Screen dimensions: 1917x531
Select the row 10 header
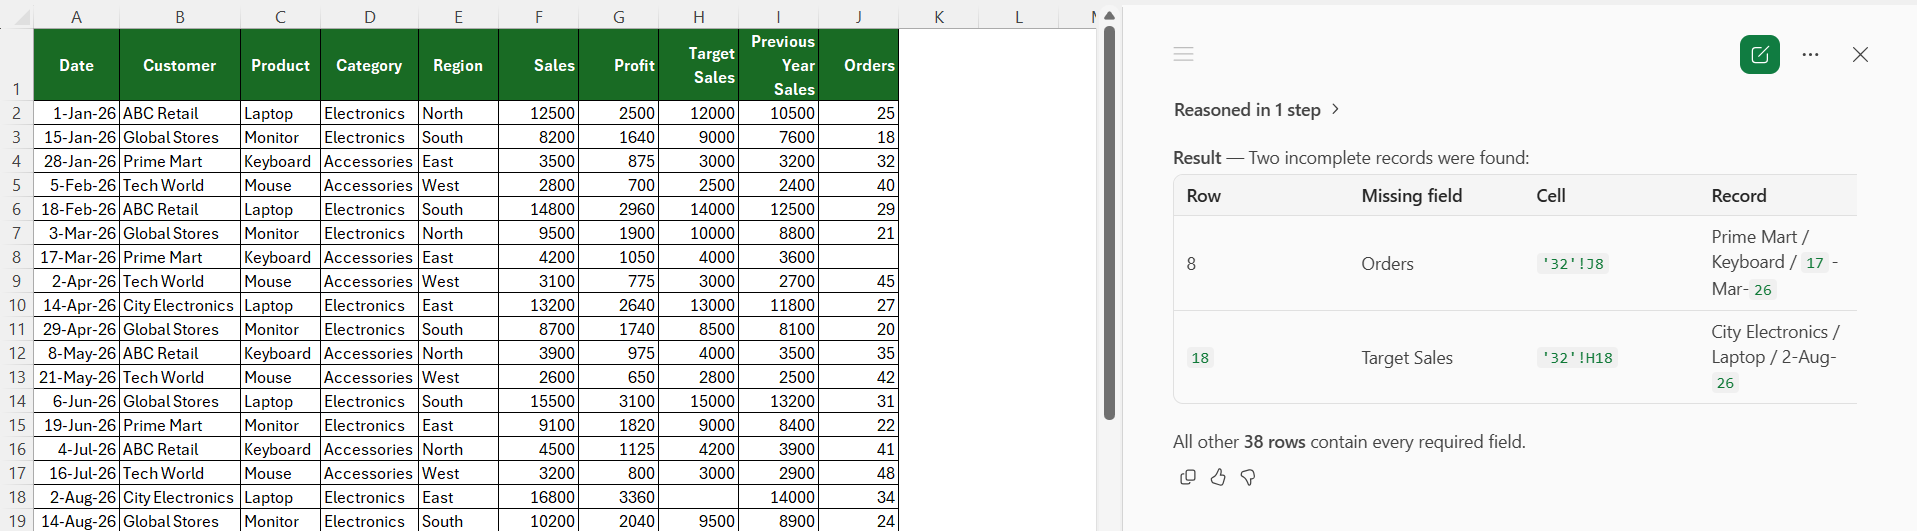point(17,305)
